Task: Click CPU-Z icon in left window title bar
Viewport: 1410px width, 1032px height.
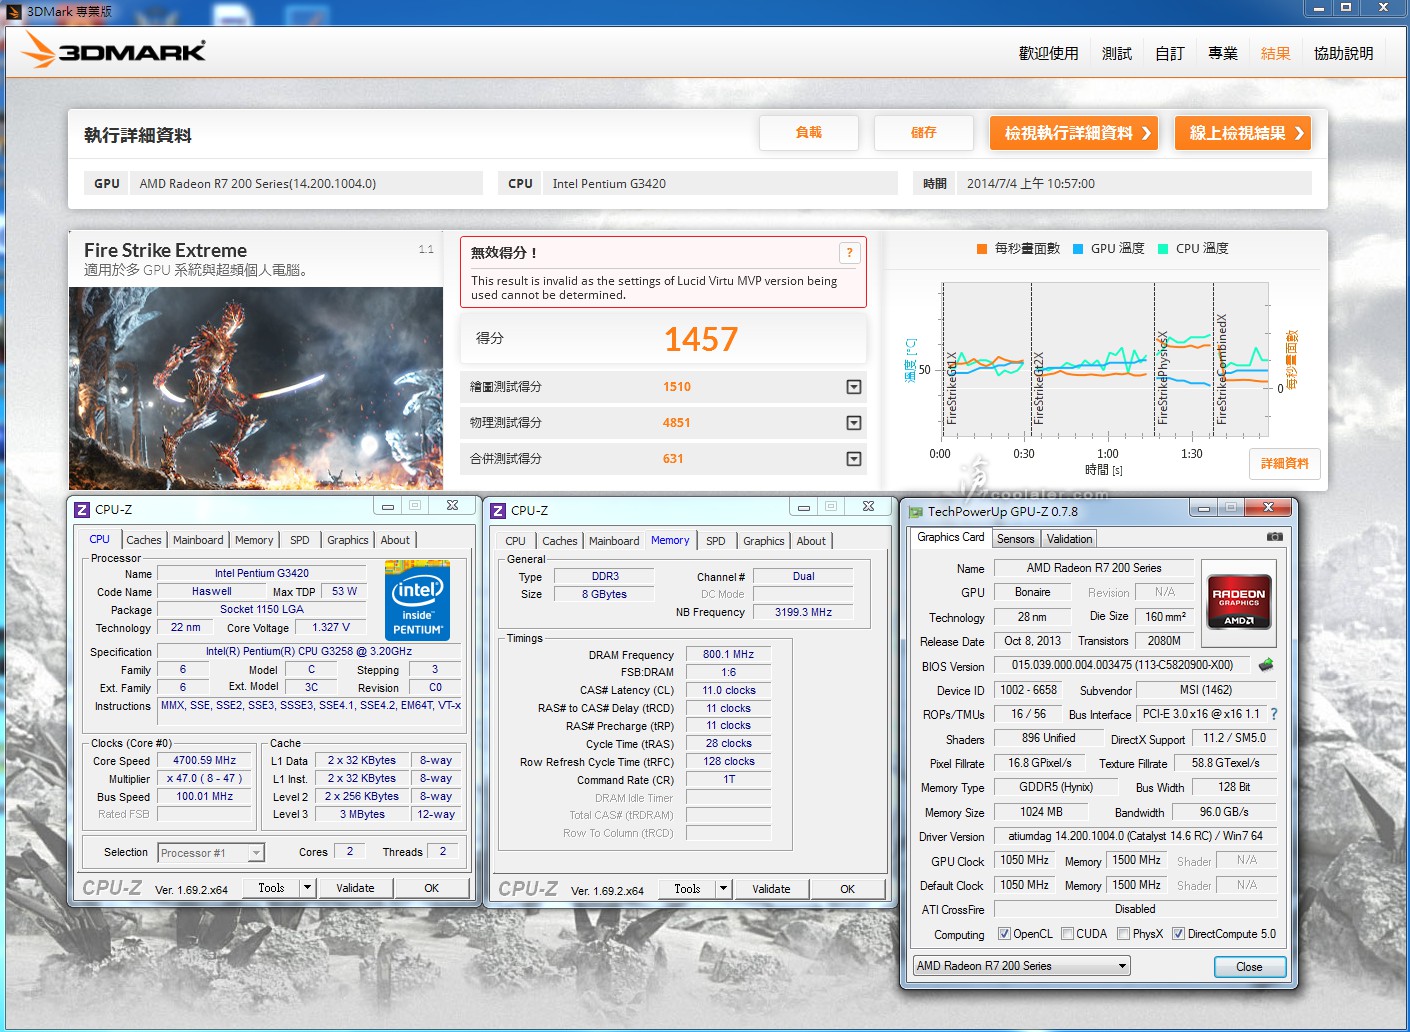Action: (82, 509)
